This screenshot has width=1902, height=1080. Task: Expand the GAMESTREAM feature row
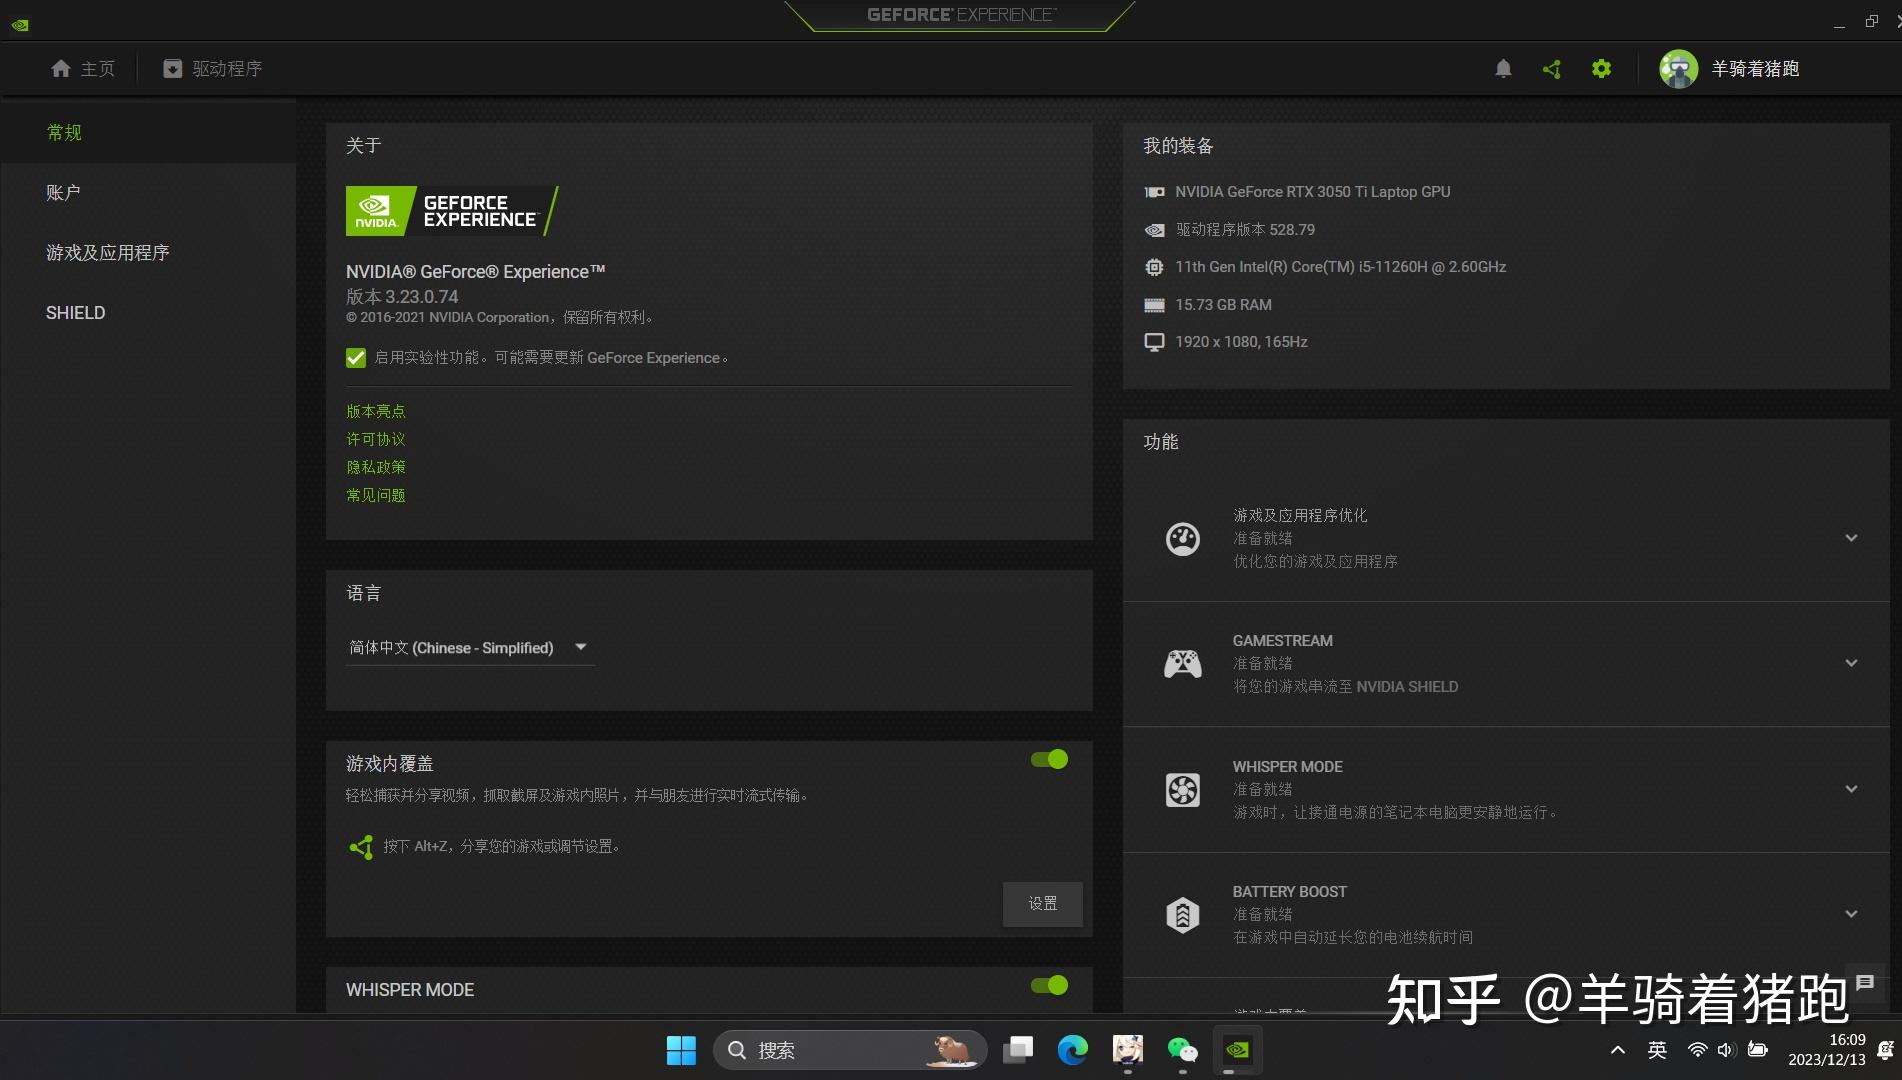pyautogui.click(x=1851, y=664)
